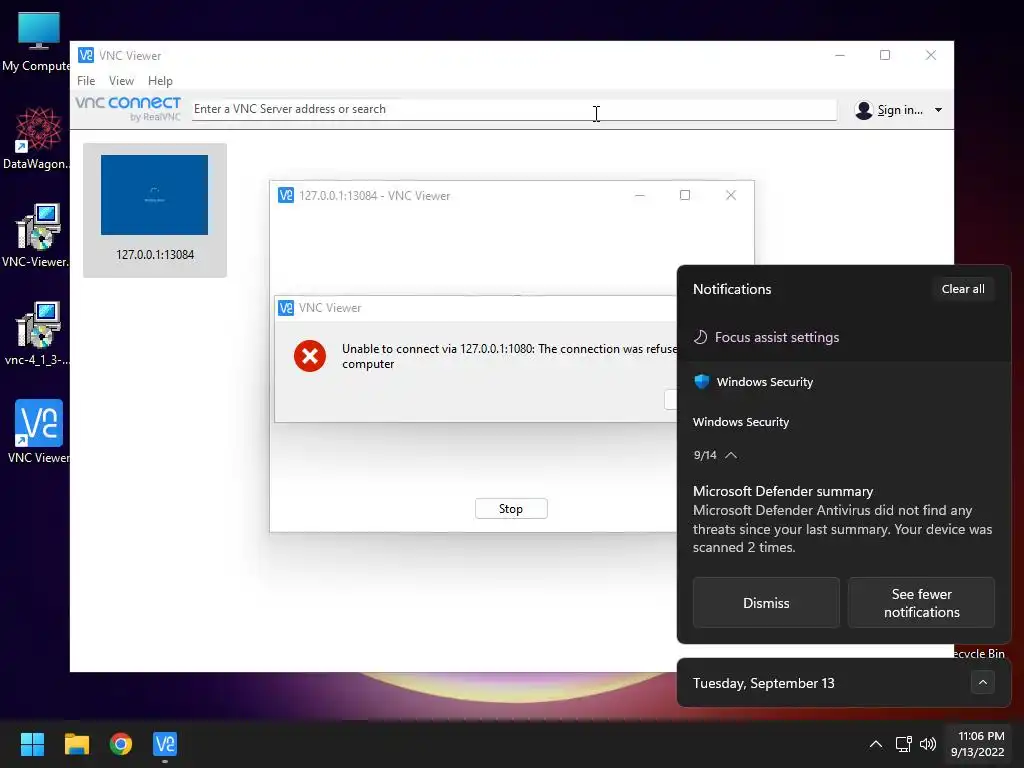
Task: Choose See fewer notifications
Action: tap(921, 603)
